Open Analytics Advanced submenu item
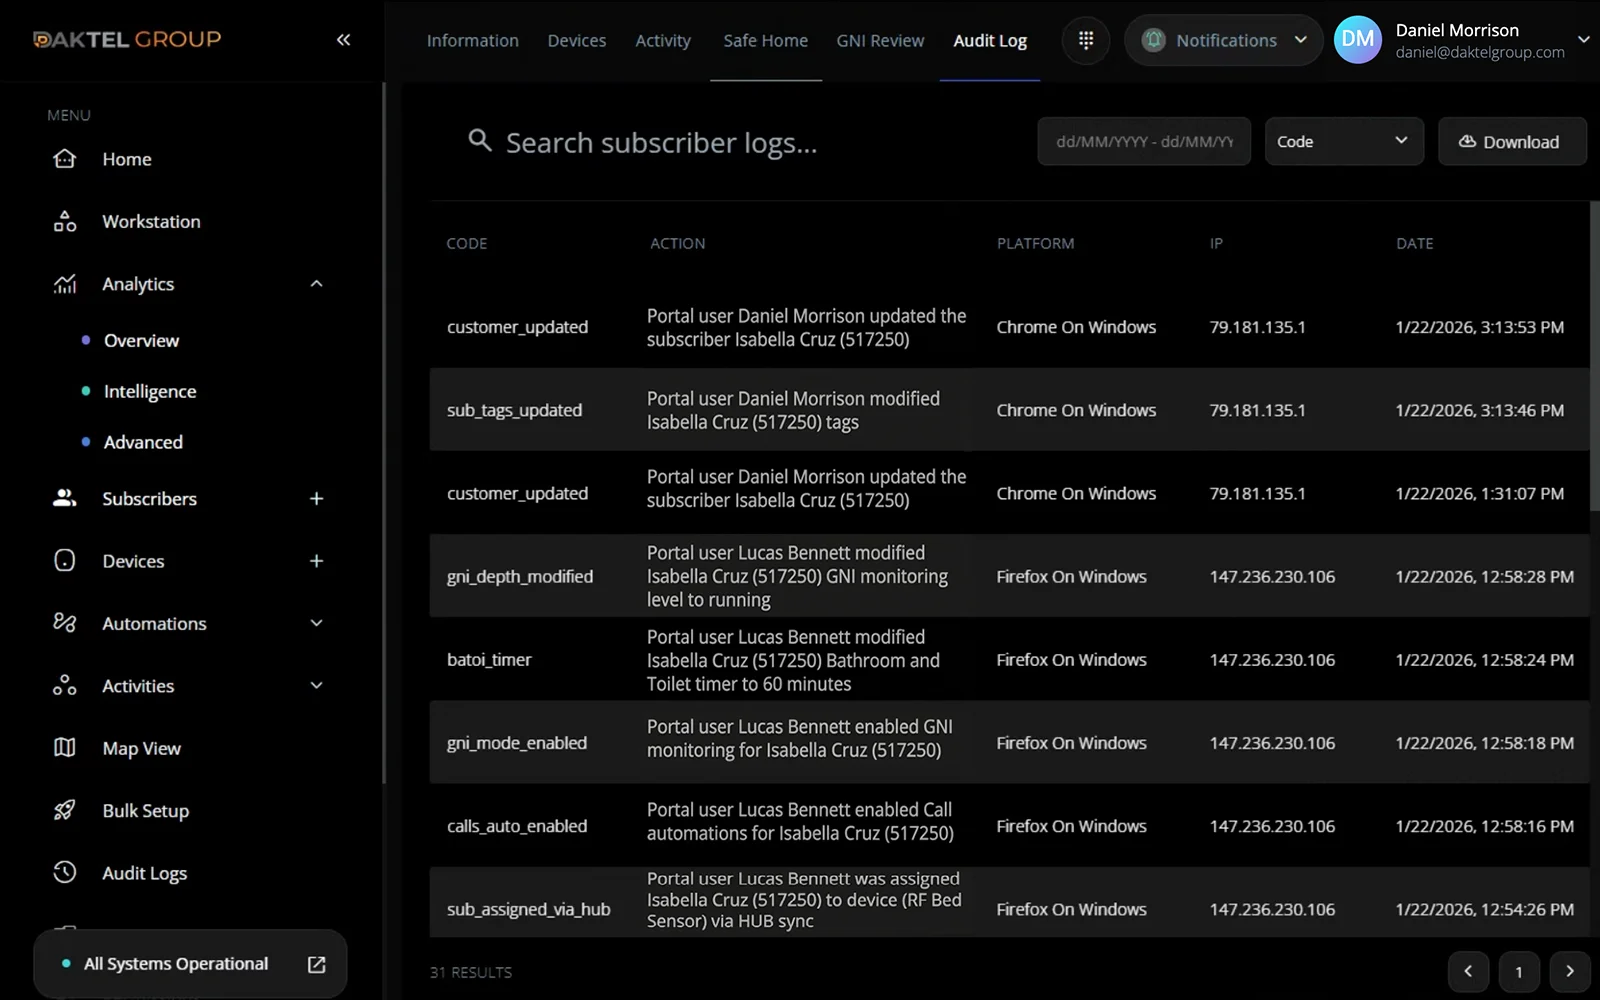 tap(143, 442)
